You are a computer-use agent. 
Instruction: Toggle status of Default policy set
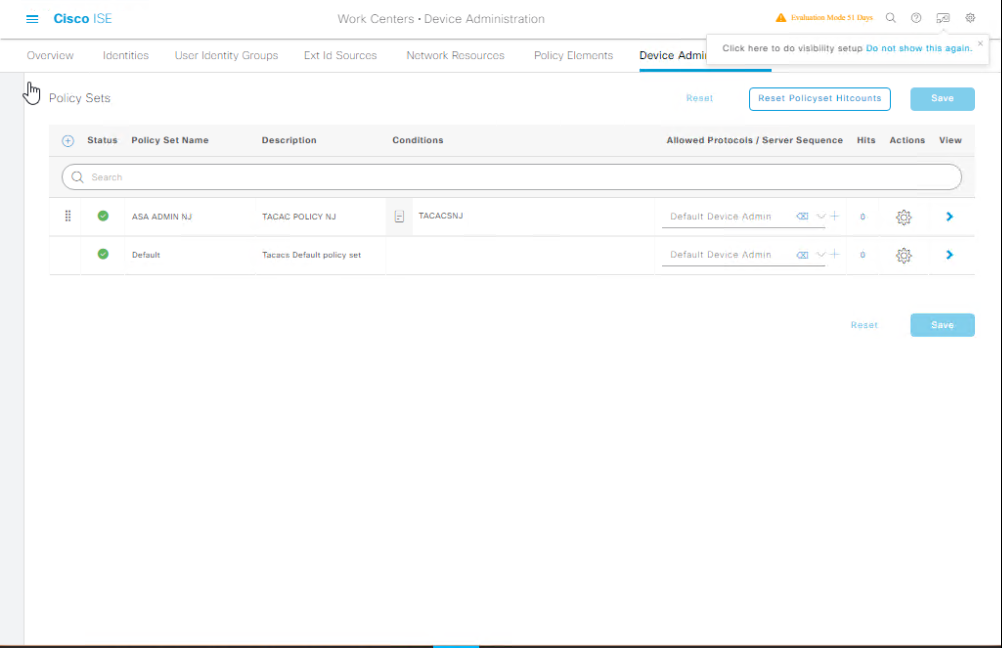click(x=103, y=254)
